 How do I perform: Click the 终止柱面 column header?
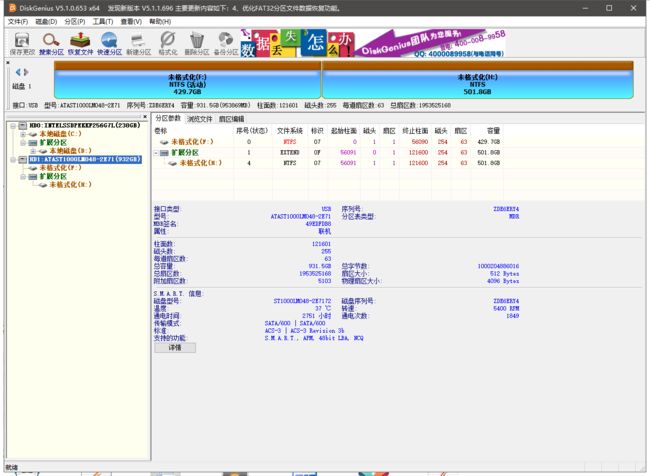[x=415, y=131]
